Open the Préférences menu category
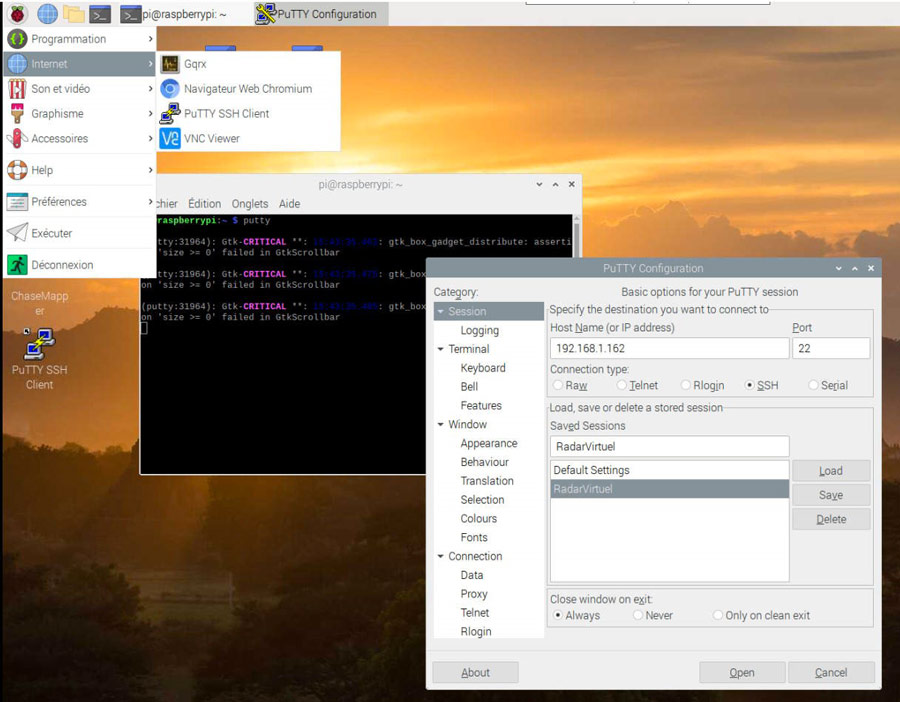Image resolution: width=900 pixels, height=702 pixels. tap(80, 201)
